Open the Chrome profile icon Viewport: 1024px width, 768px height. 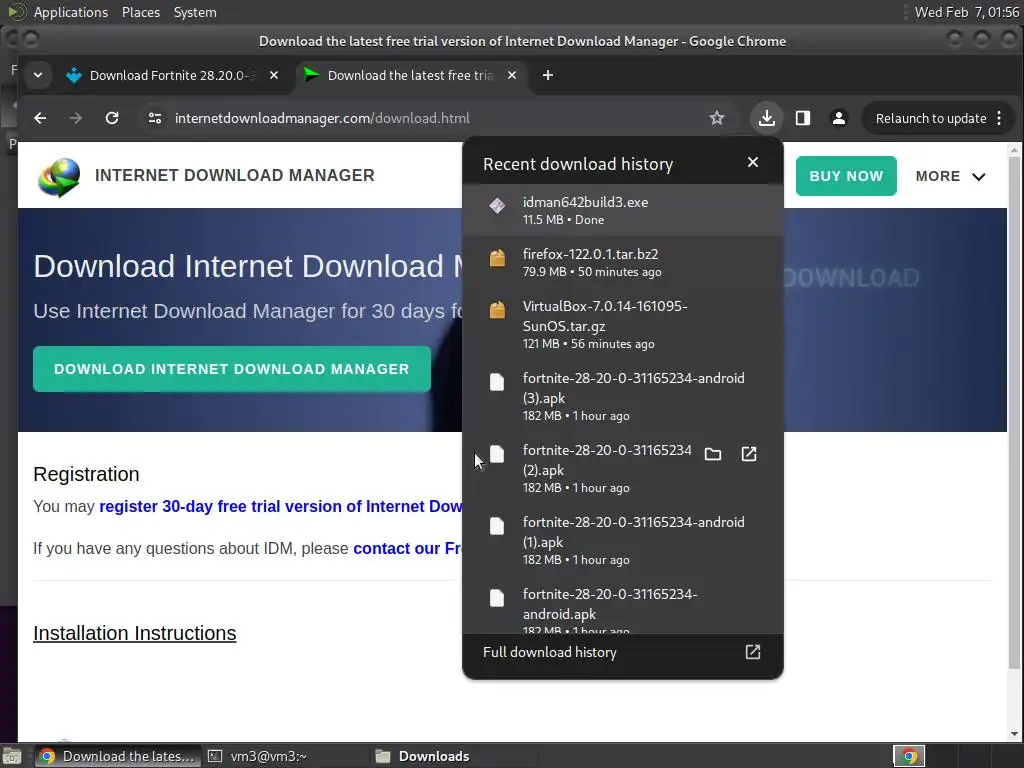coord(839,118)
